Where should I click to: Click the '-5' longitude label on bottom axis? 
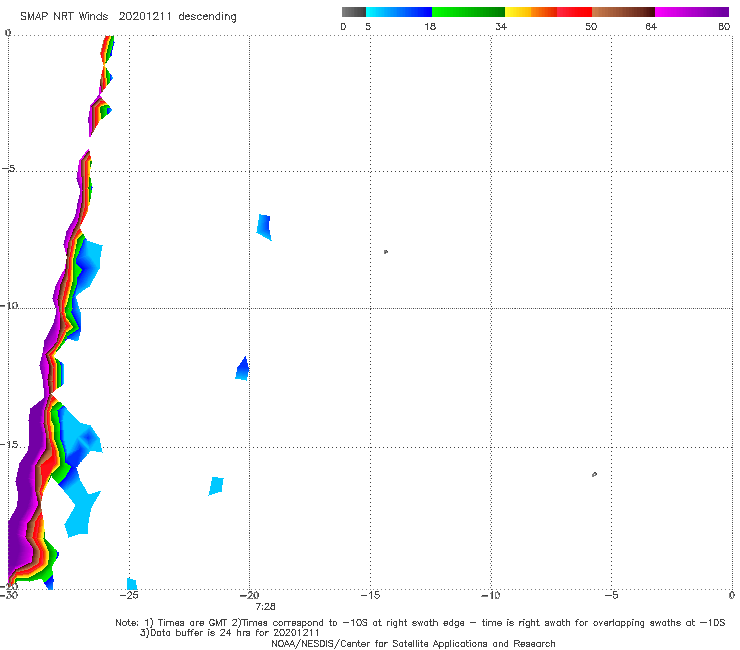611,595
